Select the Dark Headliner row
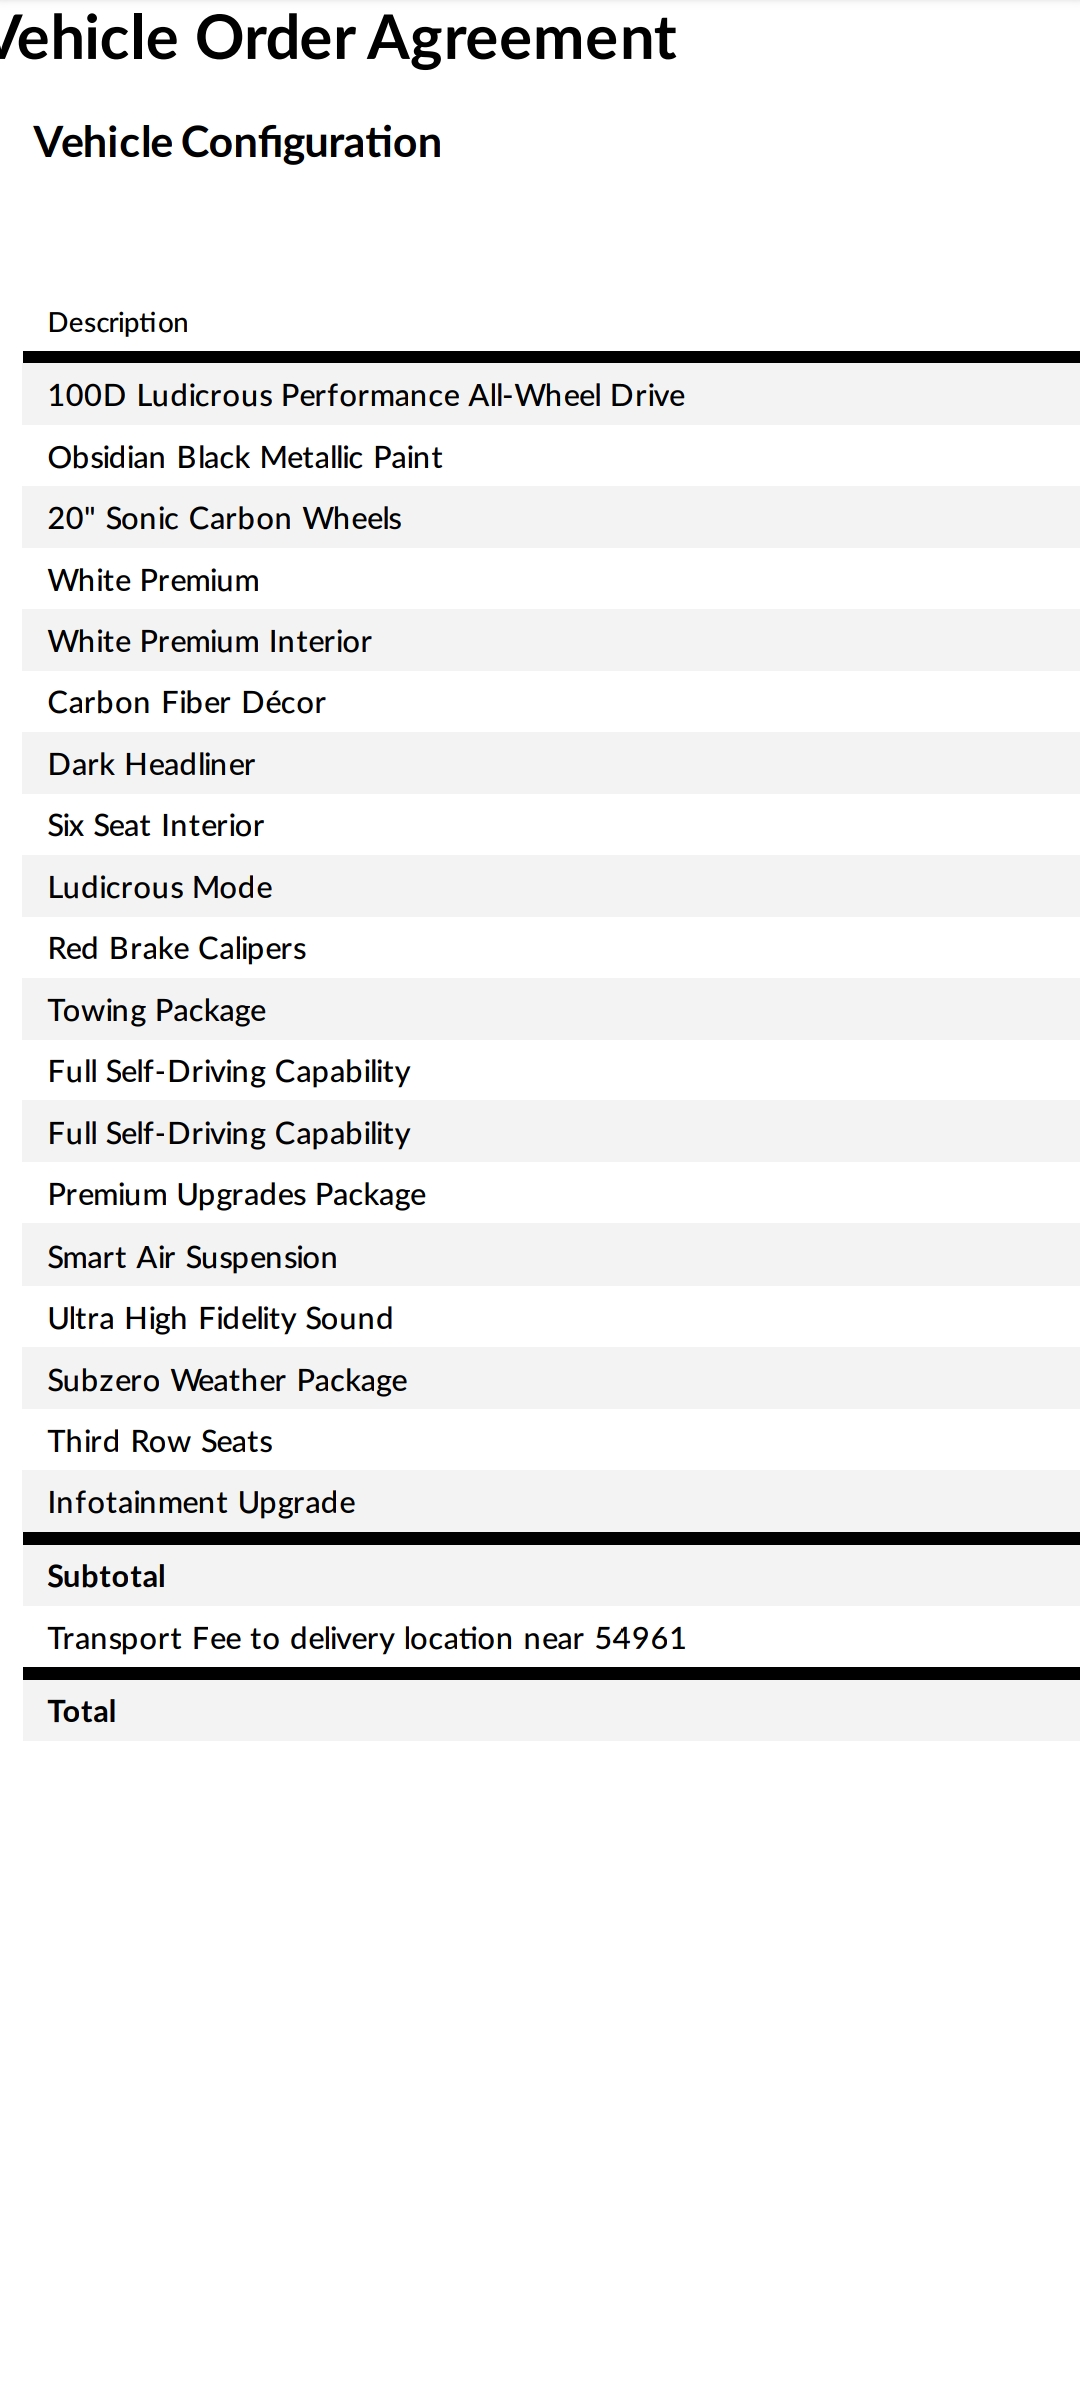Viewport: 1080px width, 2400px height. click(152, 765)
